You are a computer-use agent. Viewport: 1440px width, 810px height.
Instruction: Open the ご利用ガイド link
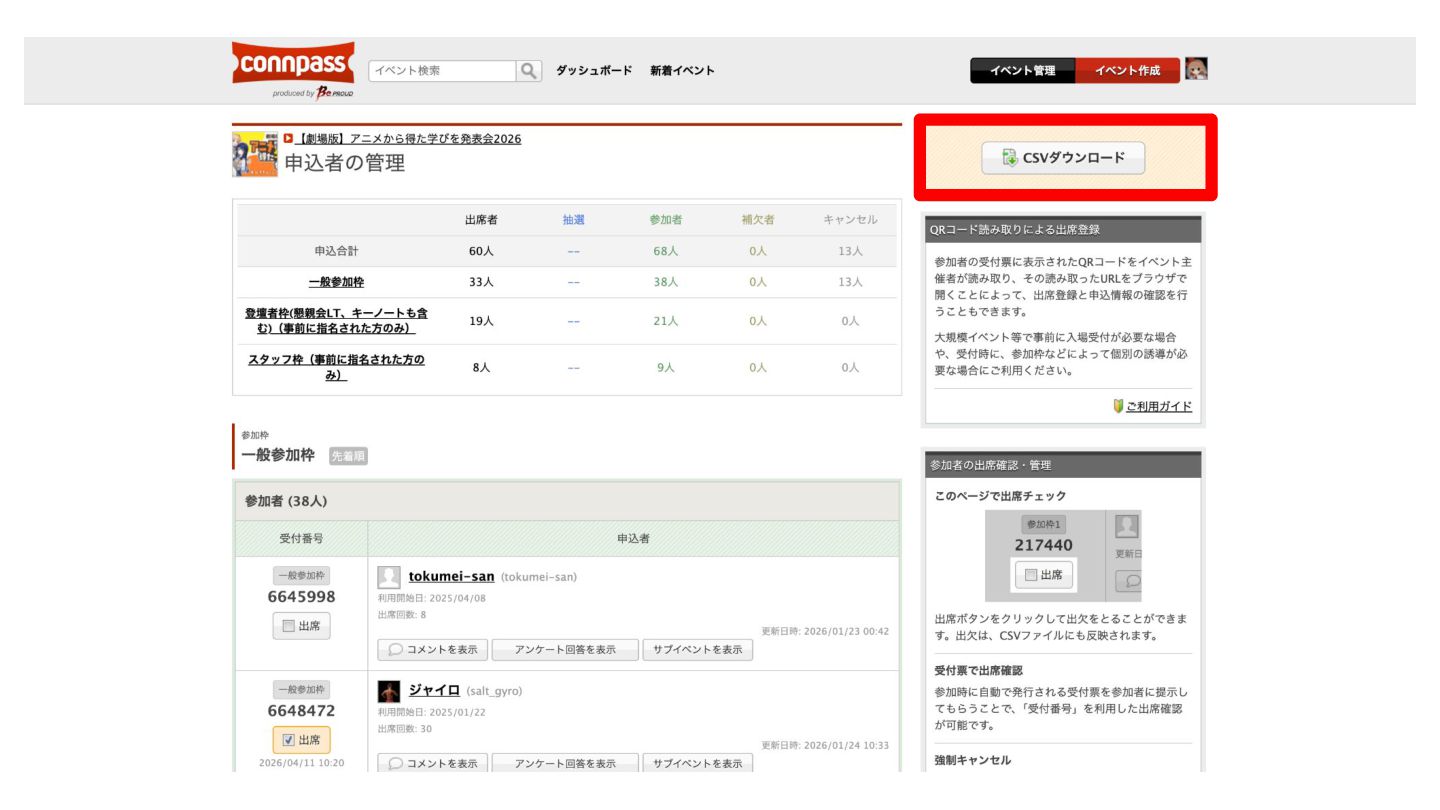[x=1159, y=407]
